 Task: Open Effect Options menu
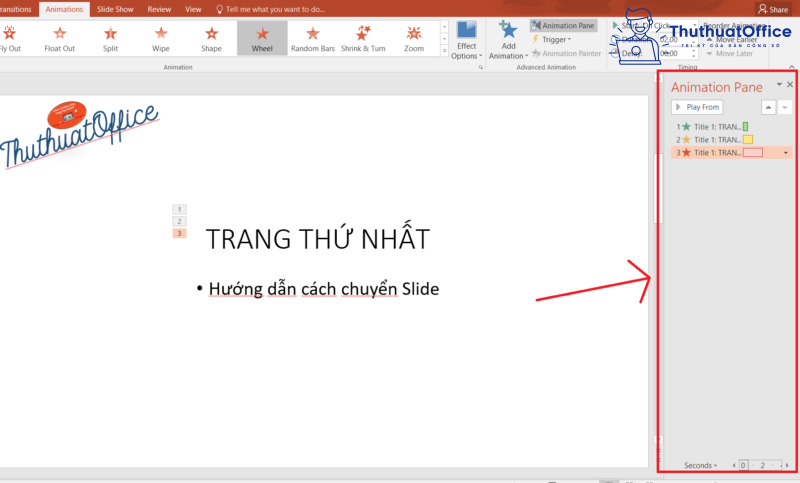[x=466, y=41]
